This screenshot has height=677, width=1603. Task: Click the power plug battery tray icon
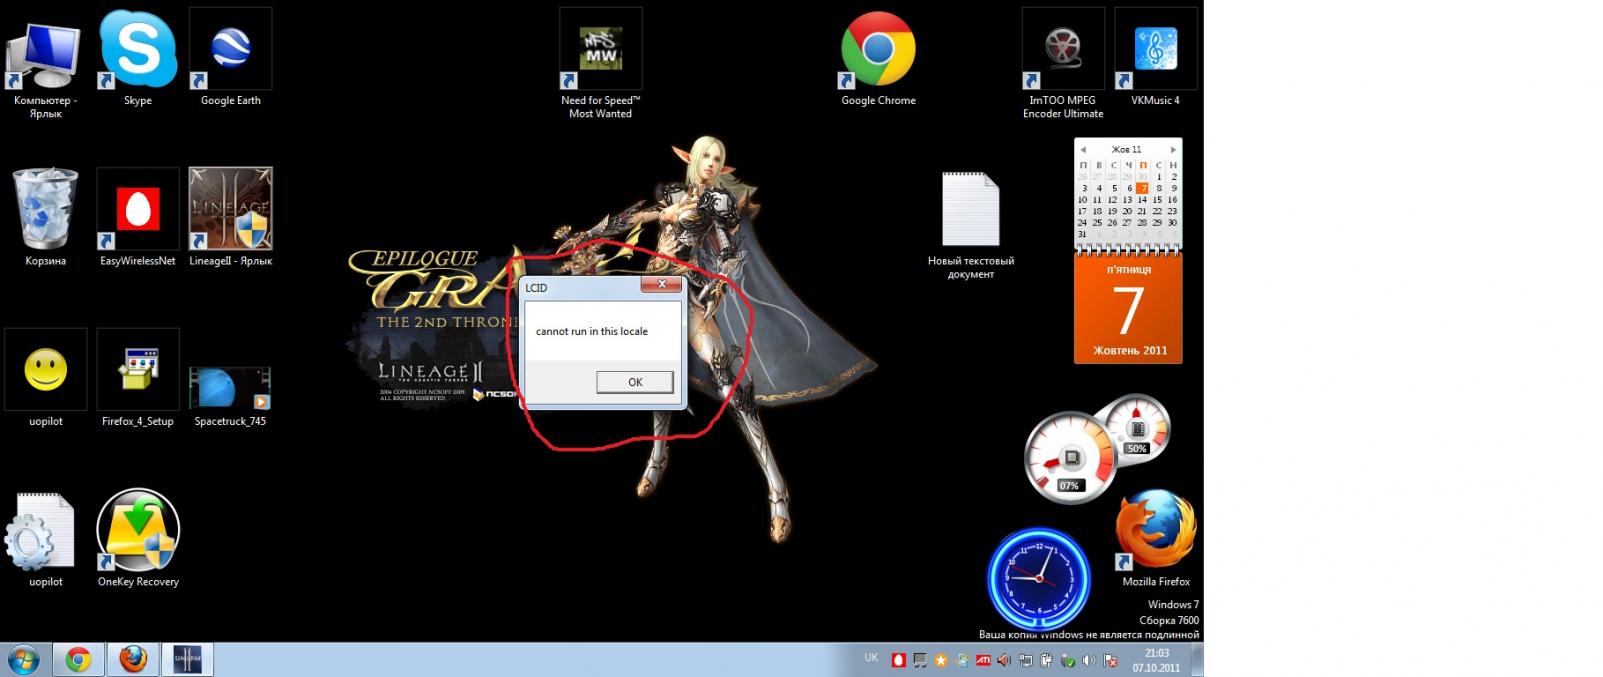tap(1046, 660)
